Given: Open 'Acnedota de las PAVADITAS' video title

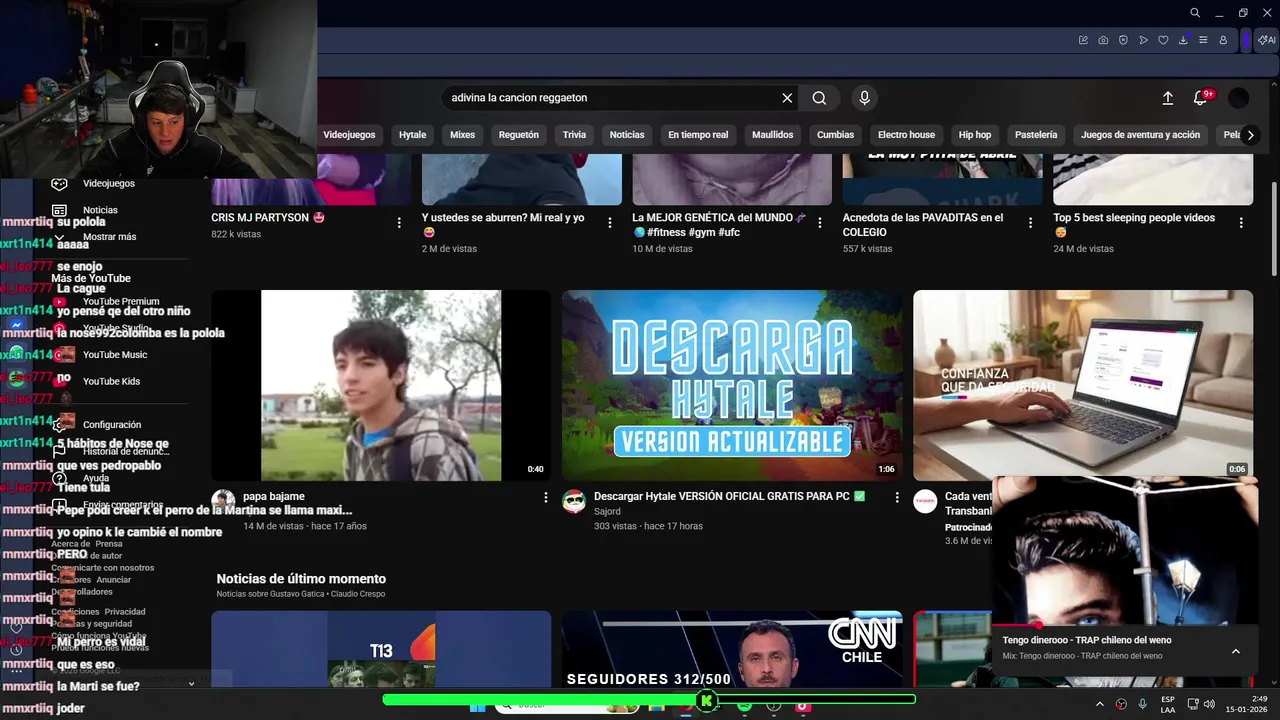Looking at the screenshot, I should coord(923,225).
